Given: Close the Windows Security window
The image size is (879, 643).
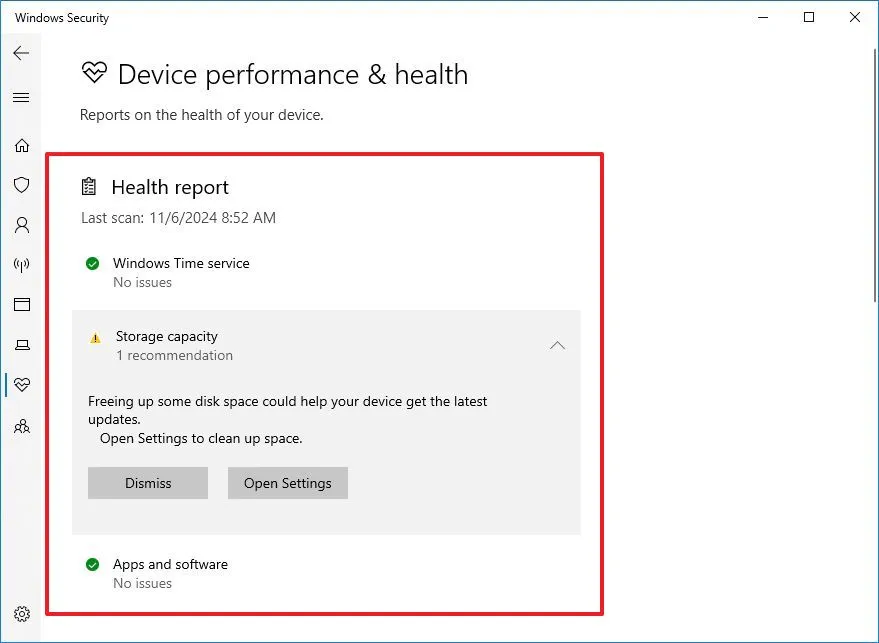Looking at the screenshot, I should tap(855, 17).
